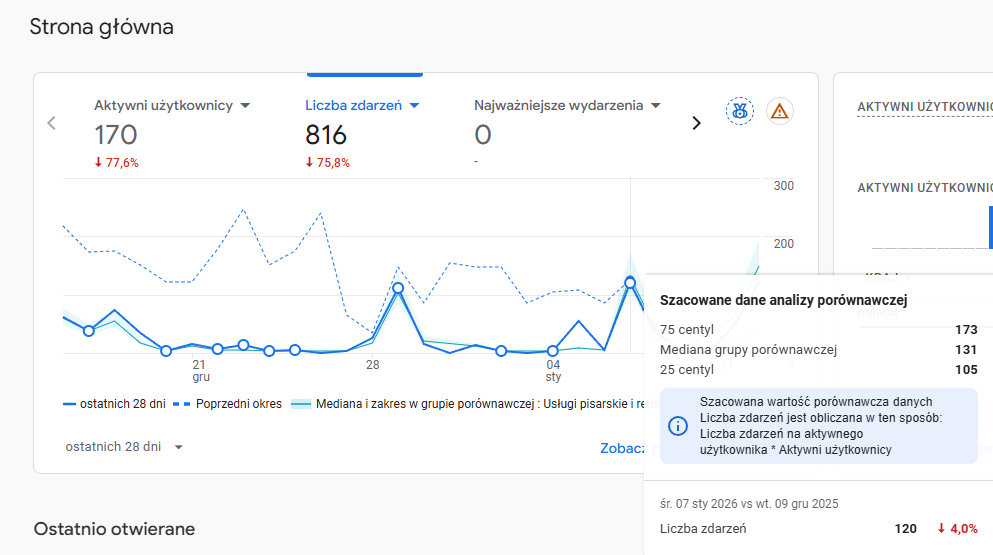Click the 25 centyl row
Image resolution: width=993 pixels, height=555 pixels.
point(818,369)
